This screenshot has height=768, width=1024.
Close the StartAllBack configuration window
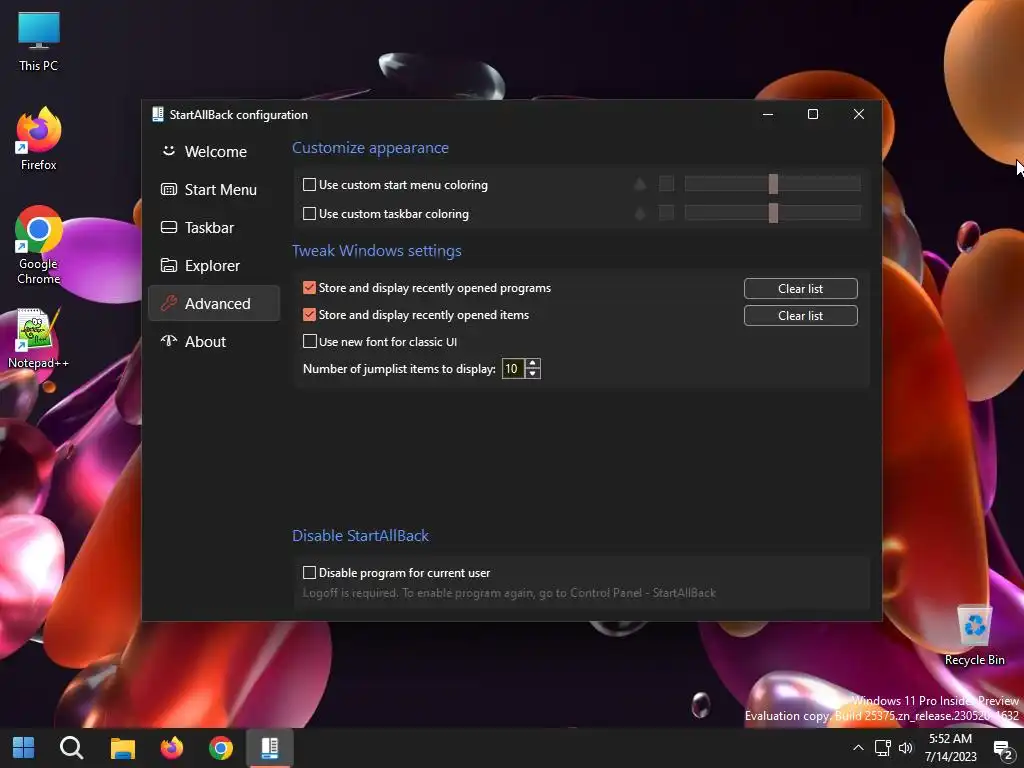(859, 114)
